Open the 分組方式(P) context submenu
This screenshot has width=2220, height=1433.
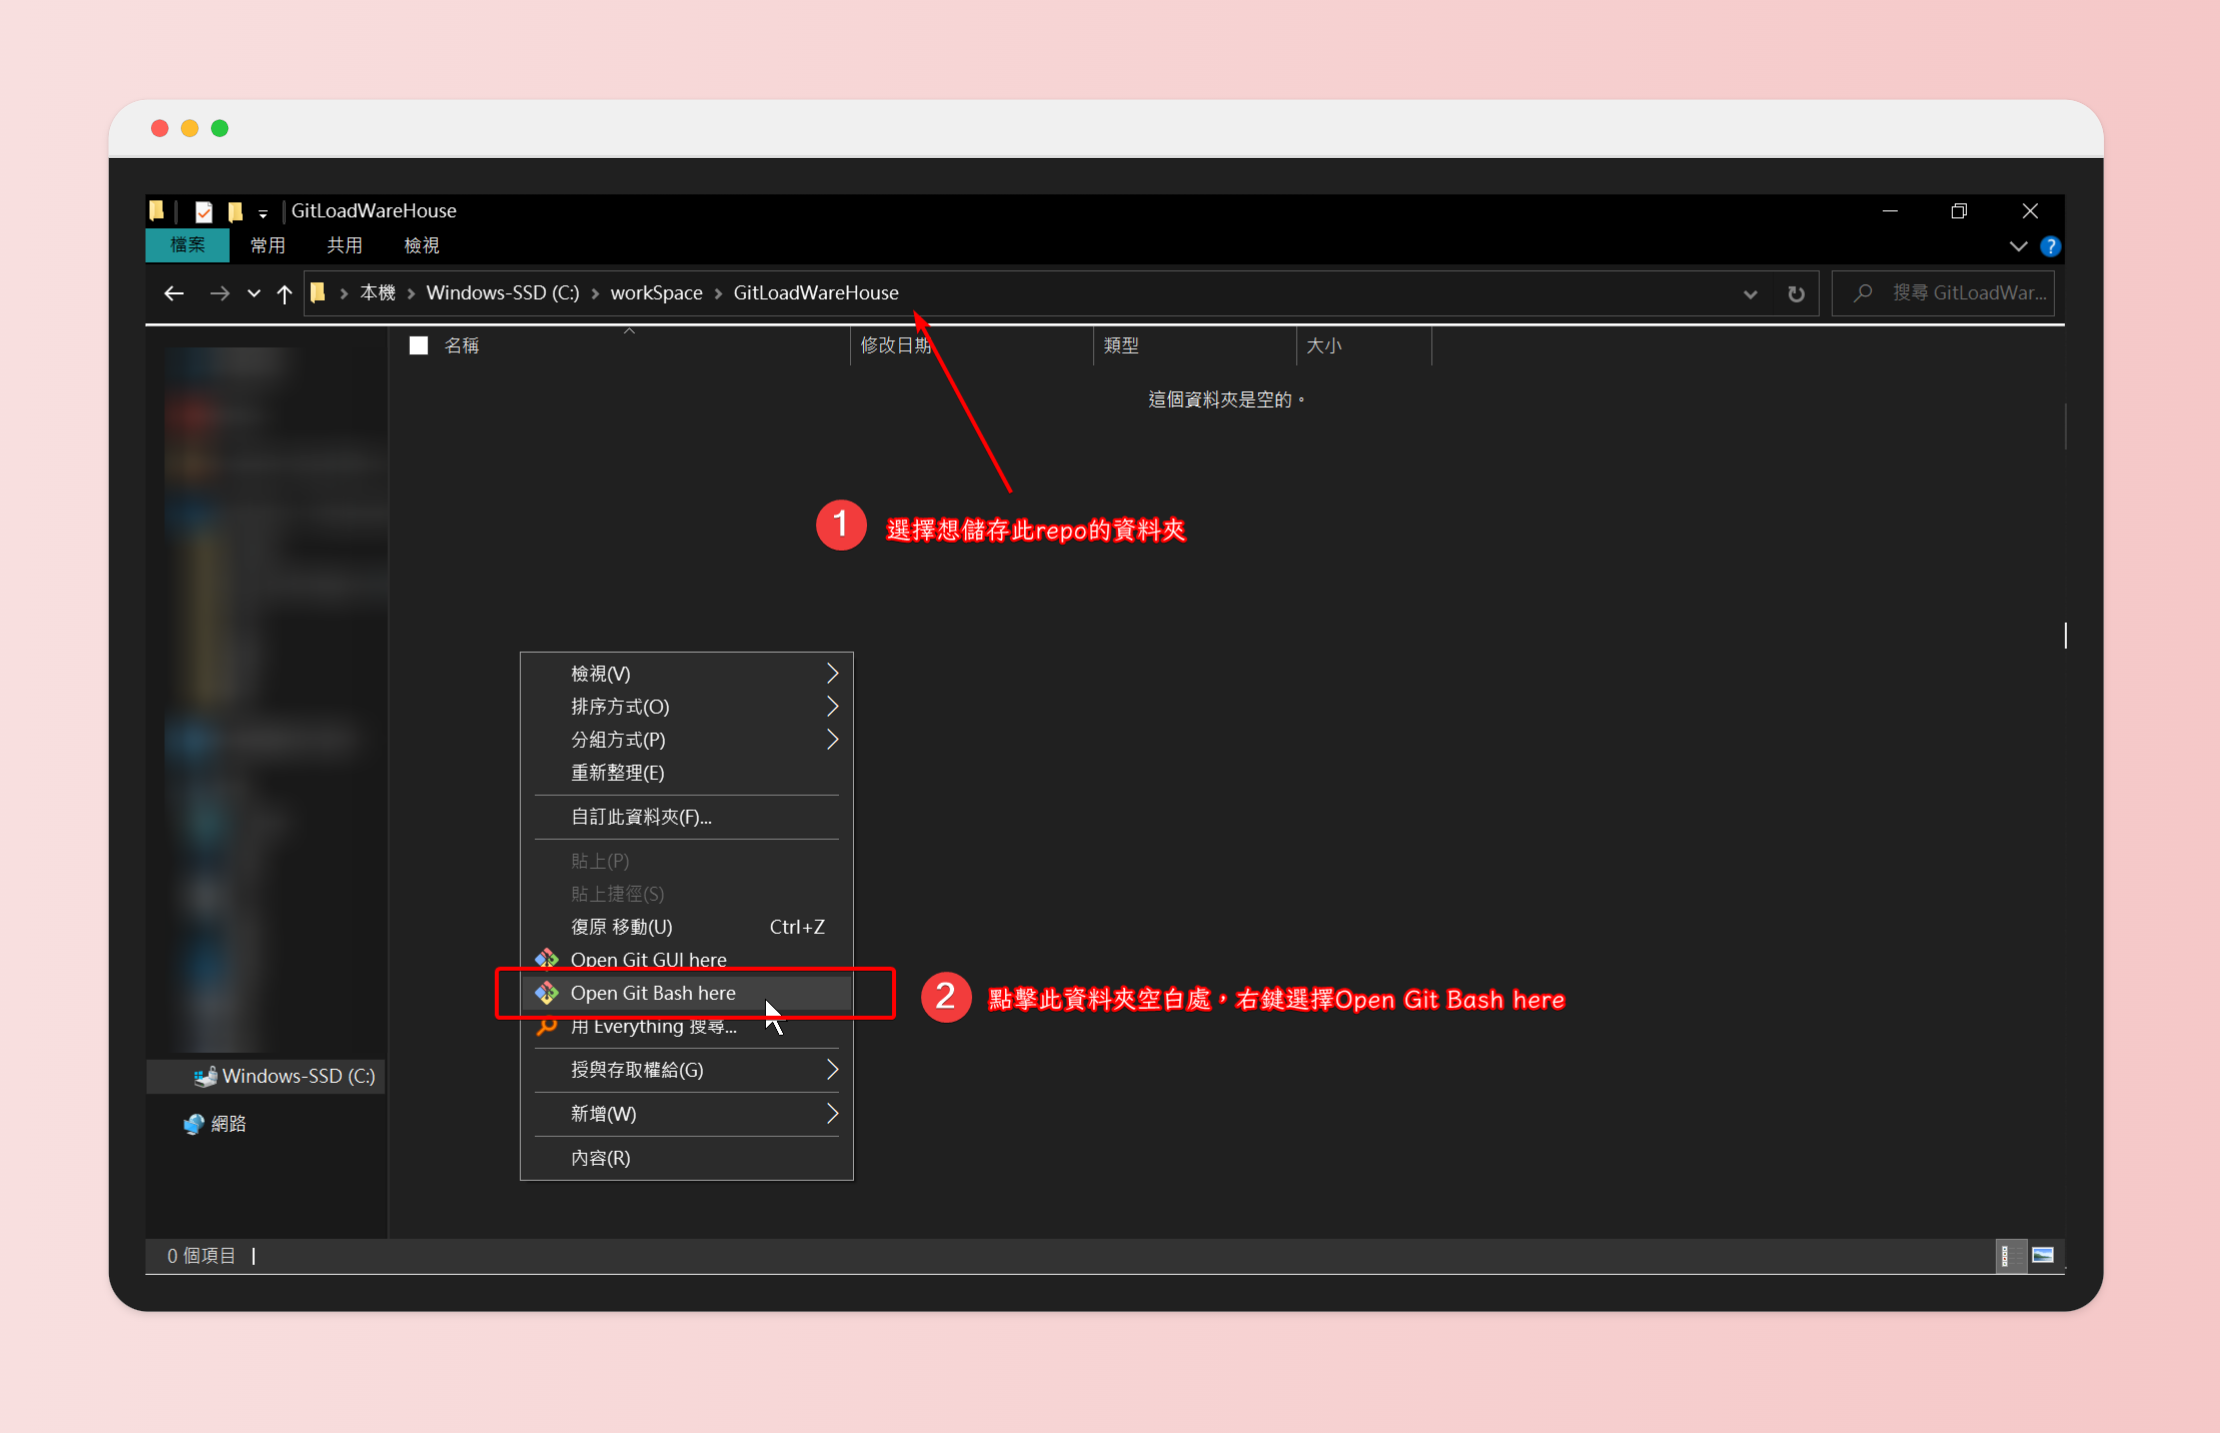pos(686,740)
